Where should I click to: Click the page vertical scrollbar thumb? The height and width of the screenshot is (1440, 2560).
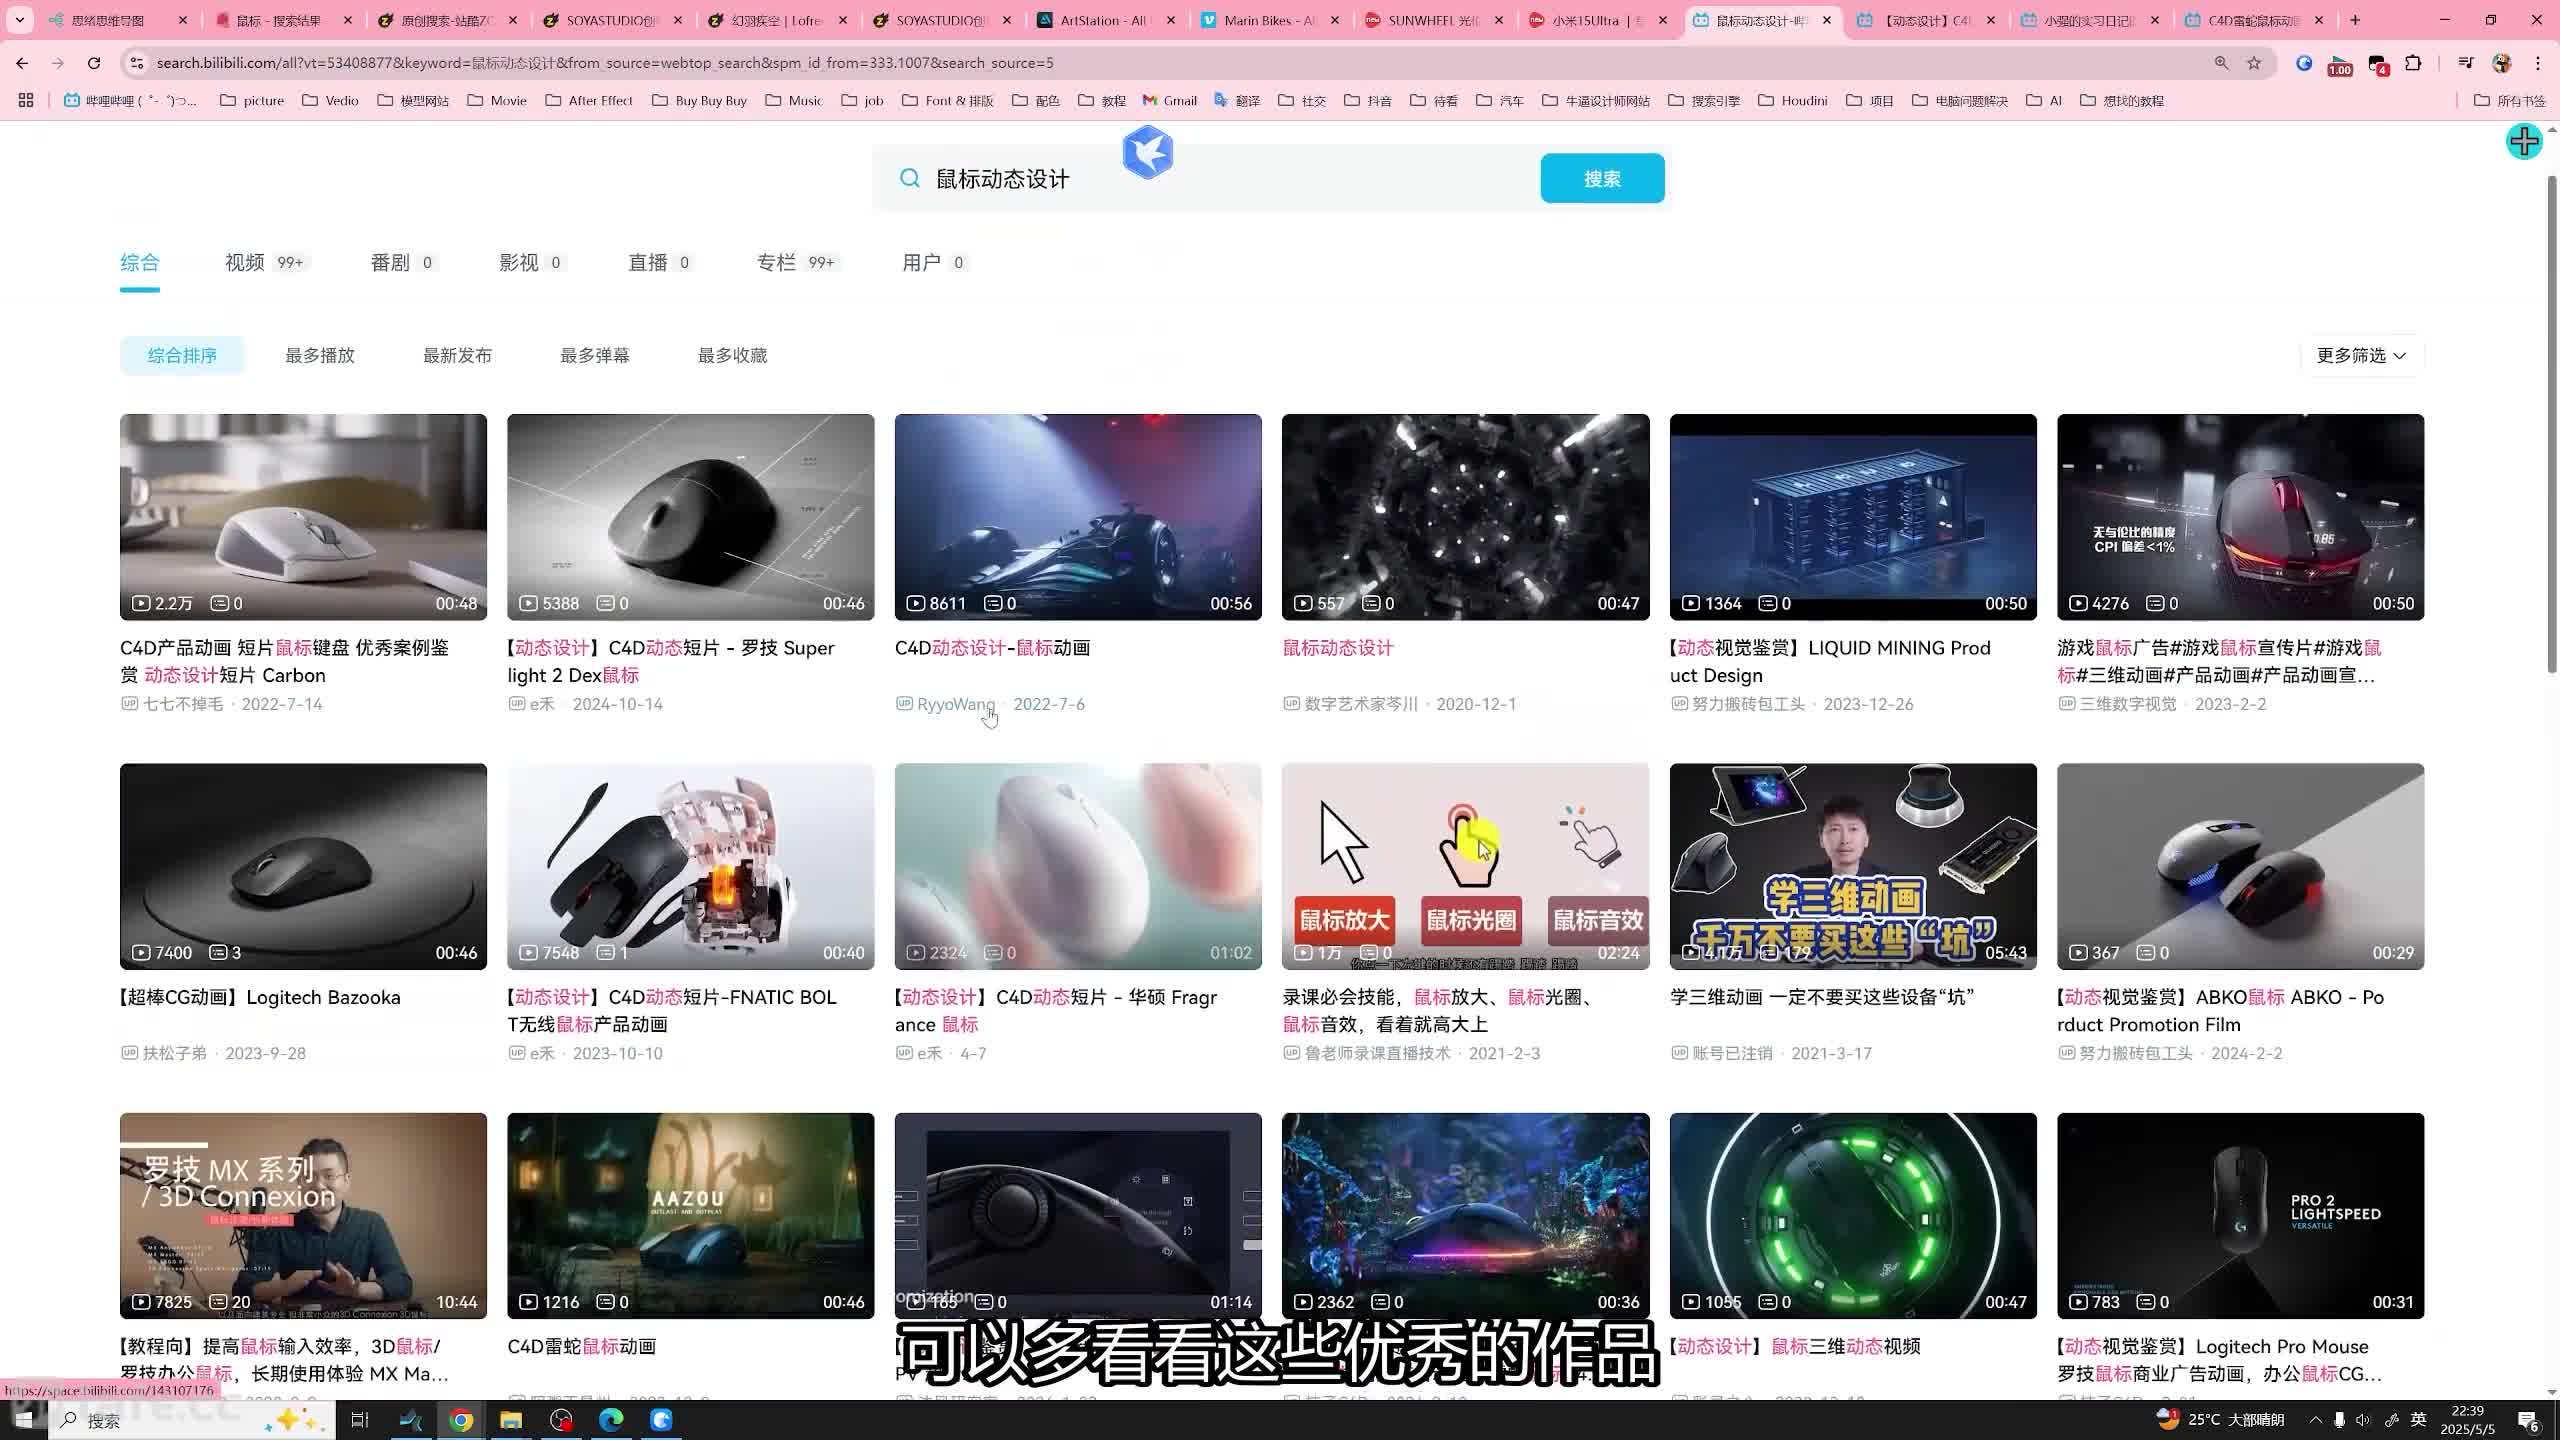pos(2551,425)
